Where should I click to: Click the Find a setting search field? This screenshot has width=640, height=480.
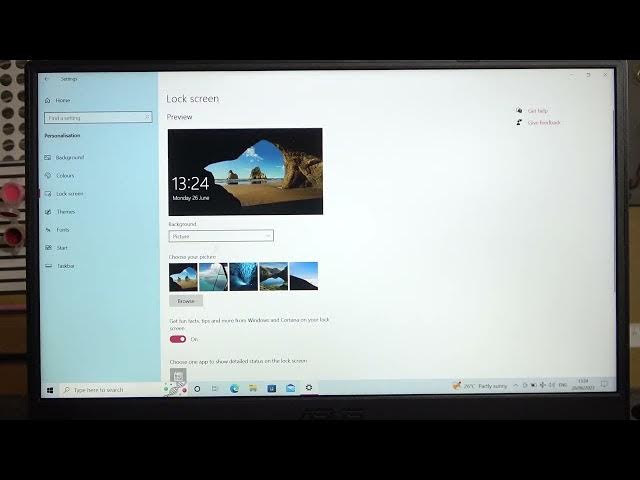point(98,118)
